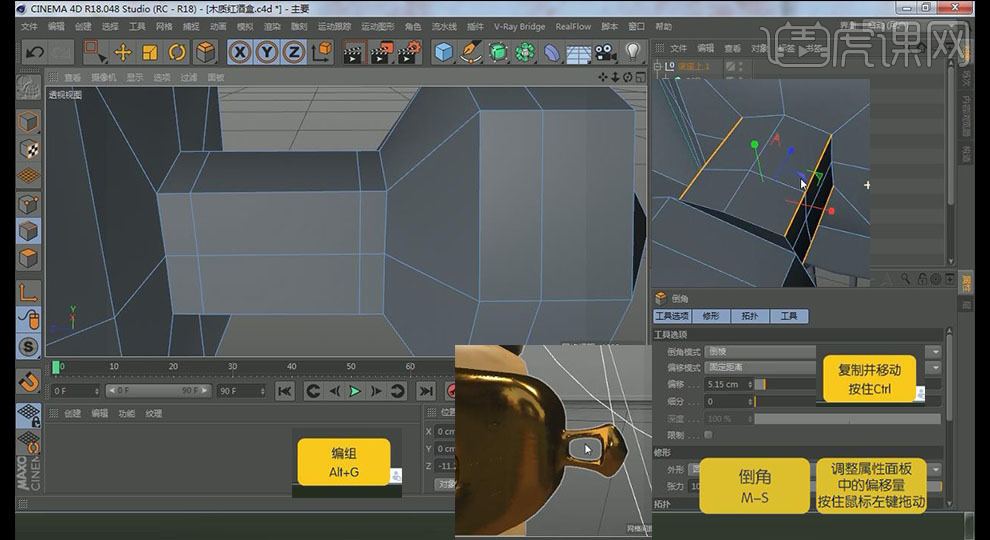This screenshot has width=990, height=540.
Task: Click the Redo arrow icon
Action: (61, 52)
